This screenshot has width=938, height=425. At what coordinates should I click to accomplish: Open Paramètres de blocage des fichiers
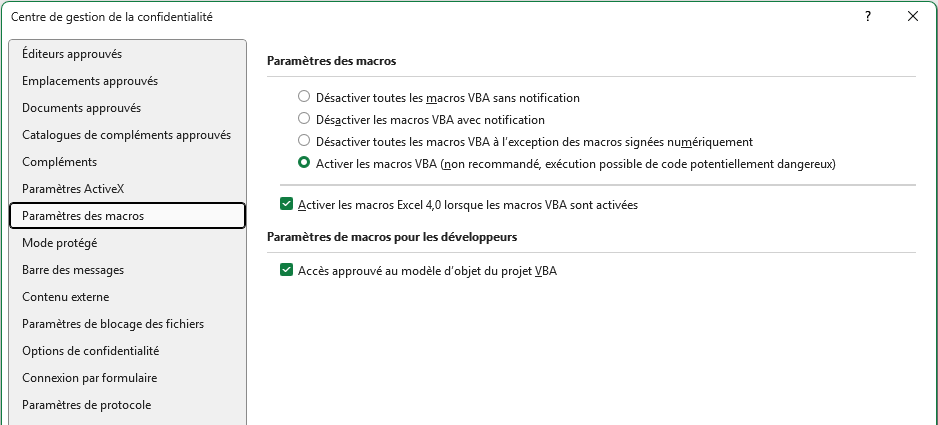(113, 324)
